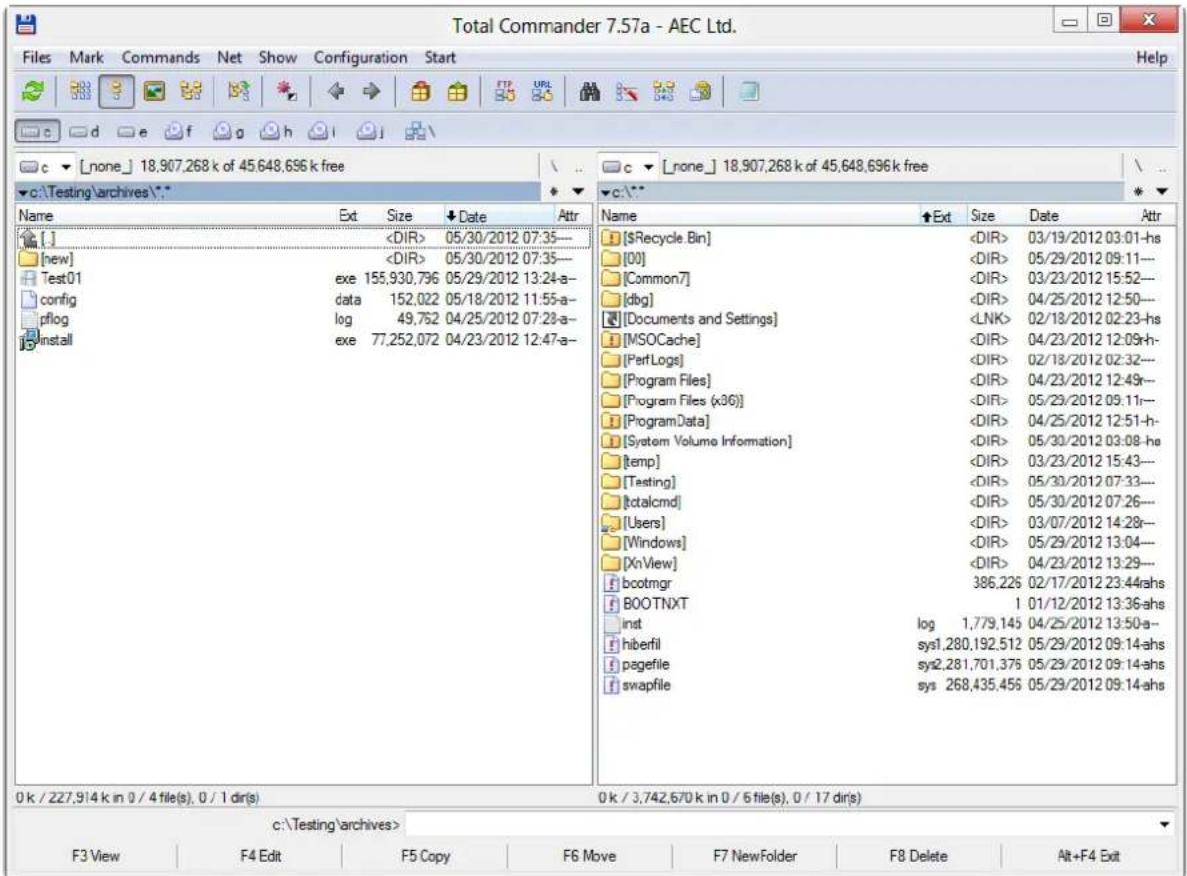Select drive c in the drive bar

click(36, 132)
